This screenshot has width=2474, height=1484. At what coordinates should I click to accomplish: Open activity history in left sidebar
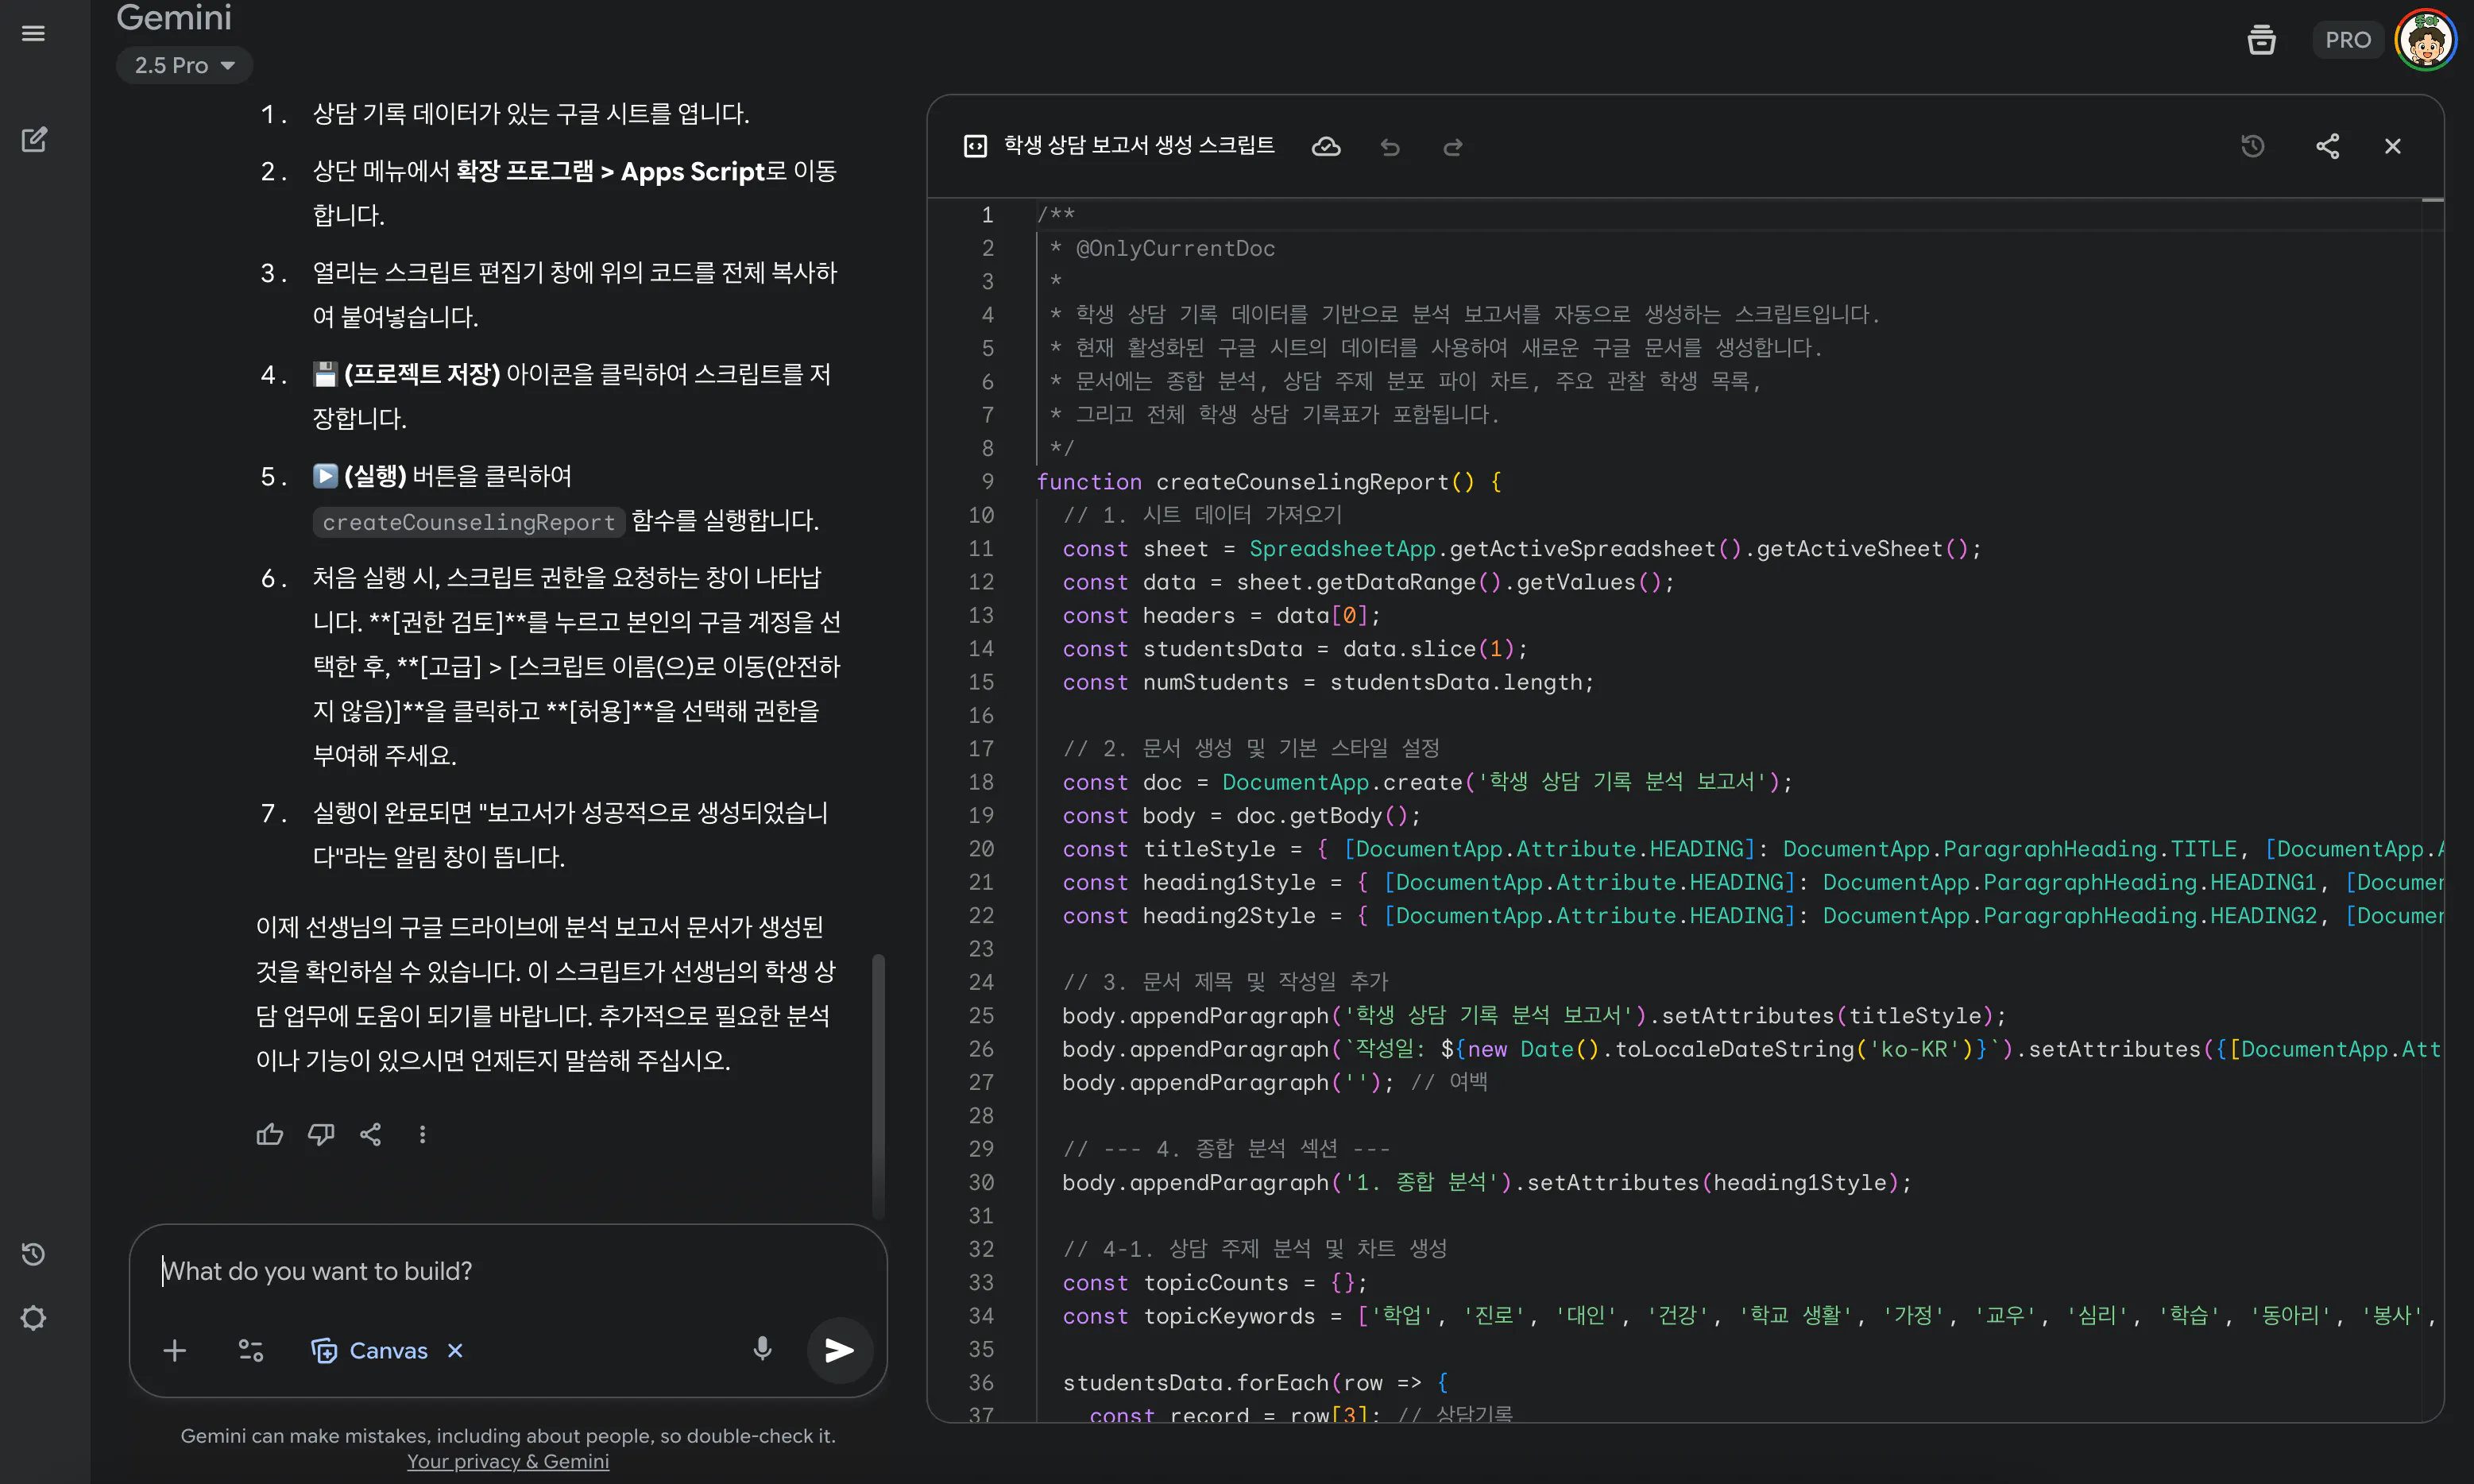(33, 1254)
